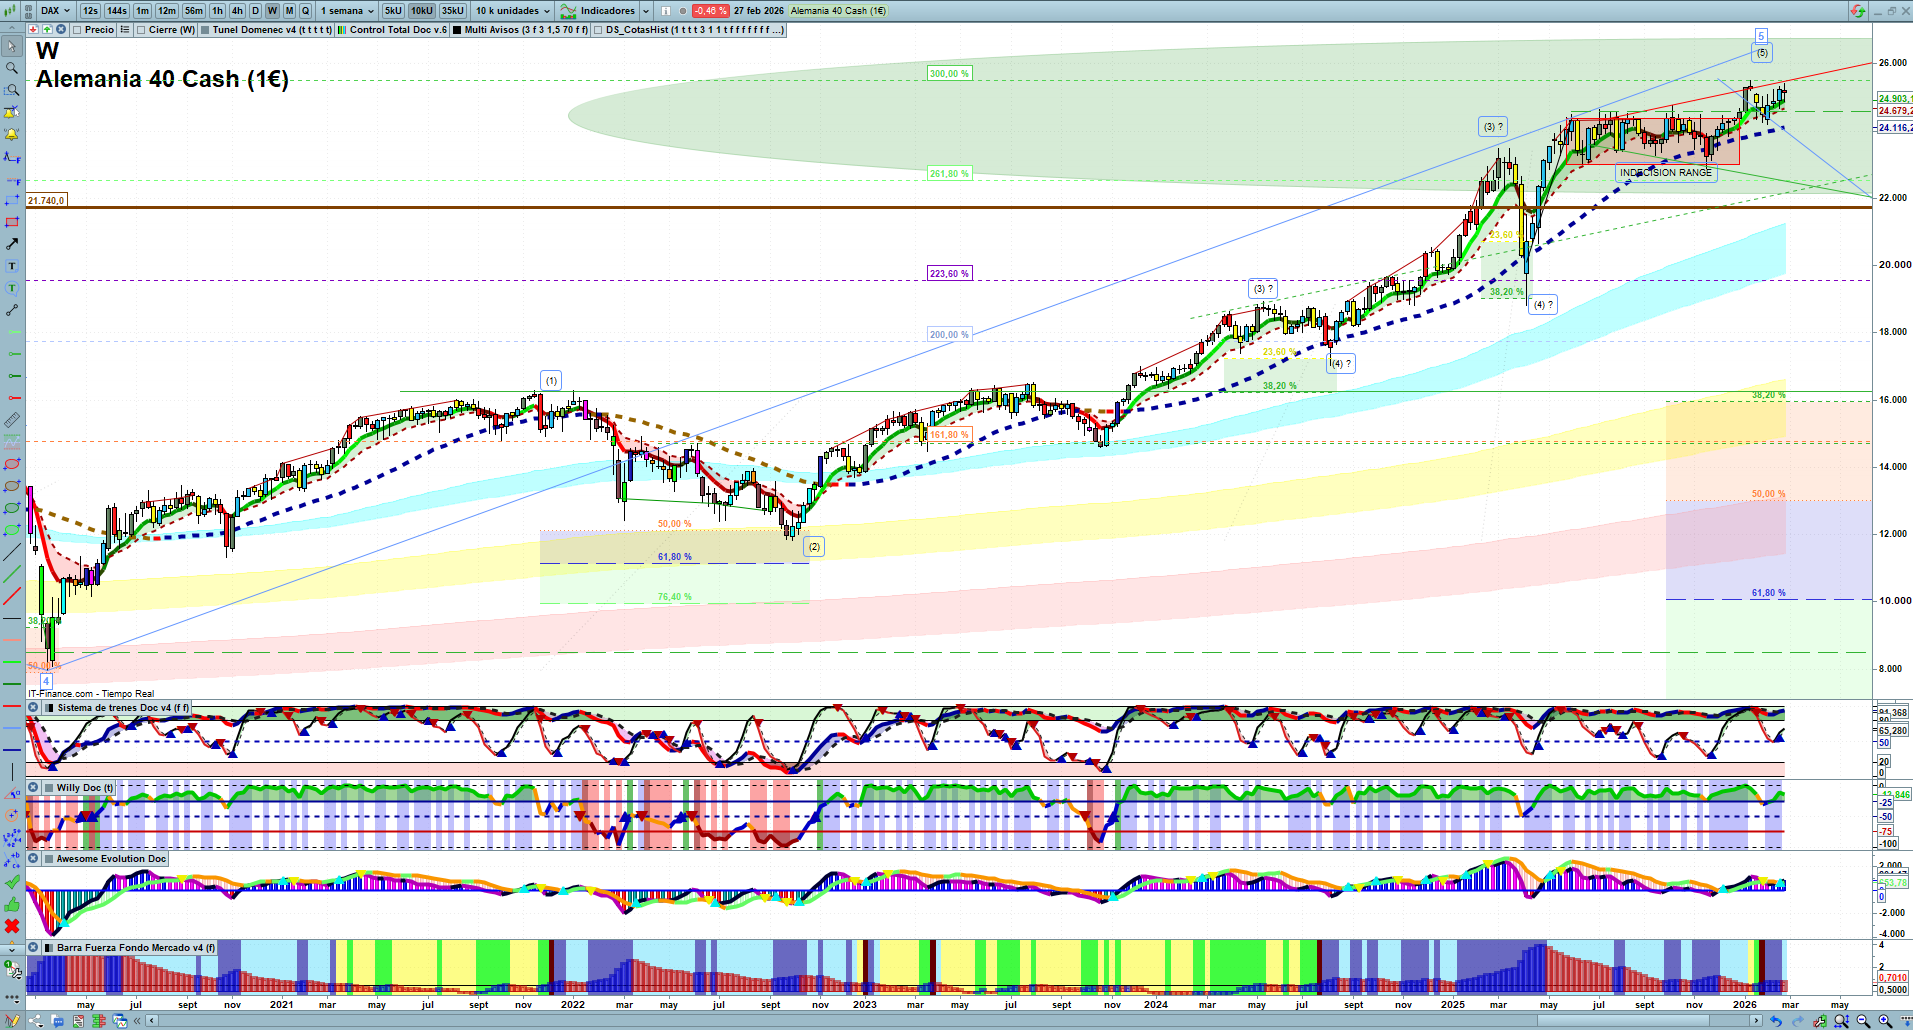
Task: Select the black arrow drawing tool
Action: click(x=12, y=244)
